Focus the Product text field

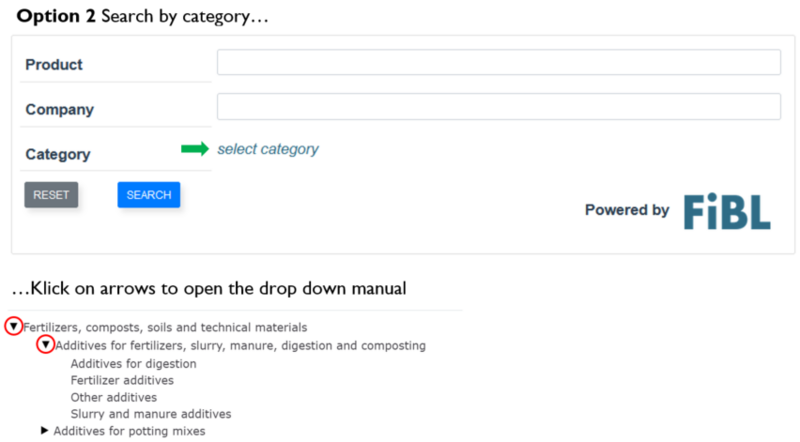(498, 63)
